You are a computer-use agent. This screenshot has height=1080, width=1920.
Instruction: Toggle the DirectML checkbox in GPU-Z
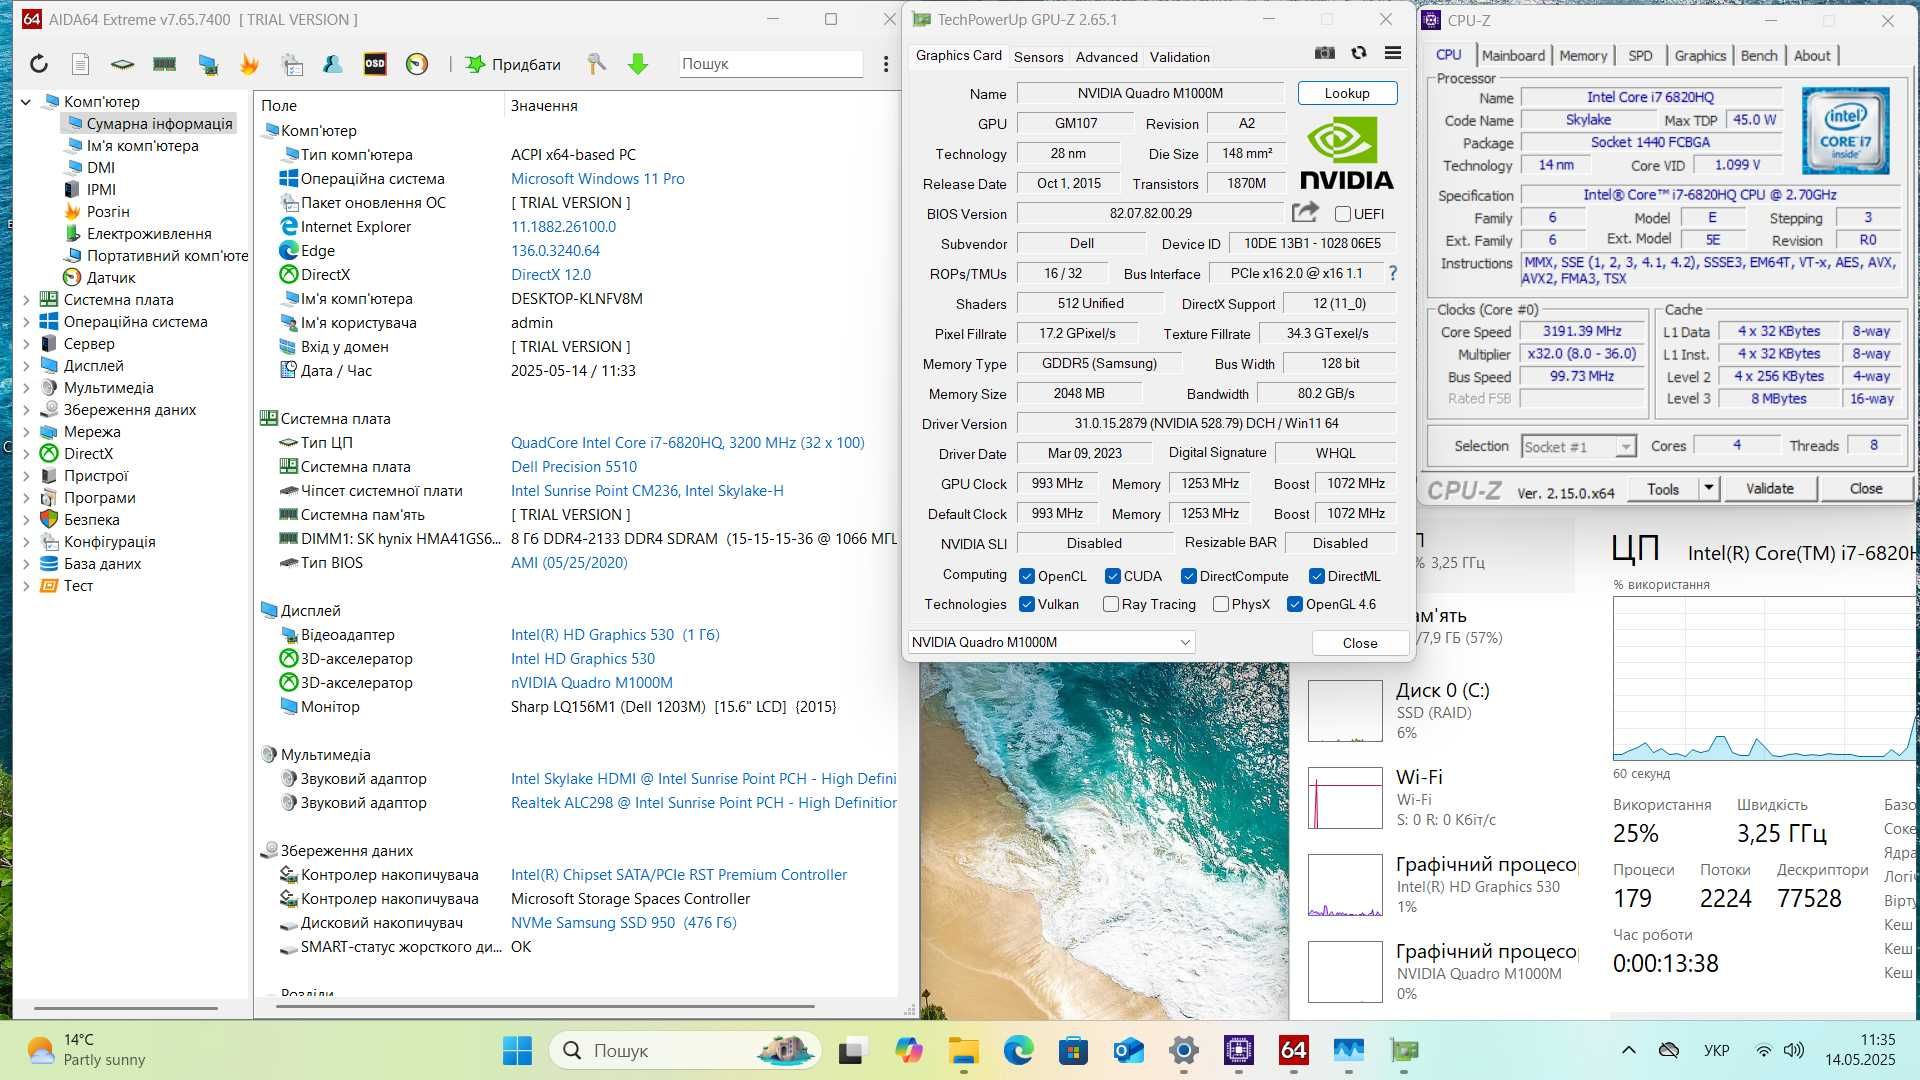tap(1316, 576)
